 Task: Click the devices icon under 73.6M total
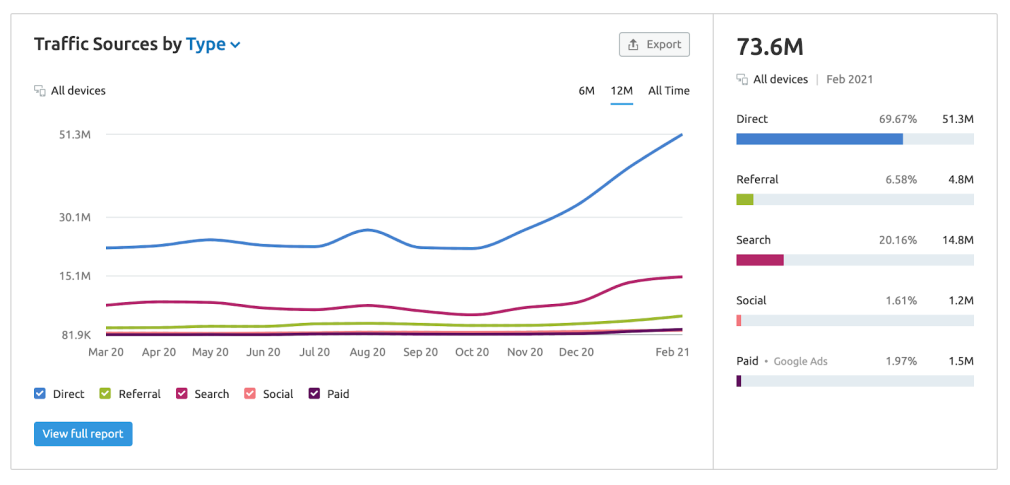[x=742, y=80]
